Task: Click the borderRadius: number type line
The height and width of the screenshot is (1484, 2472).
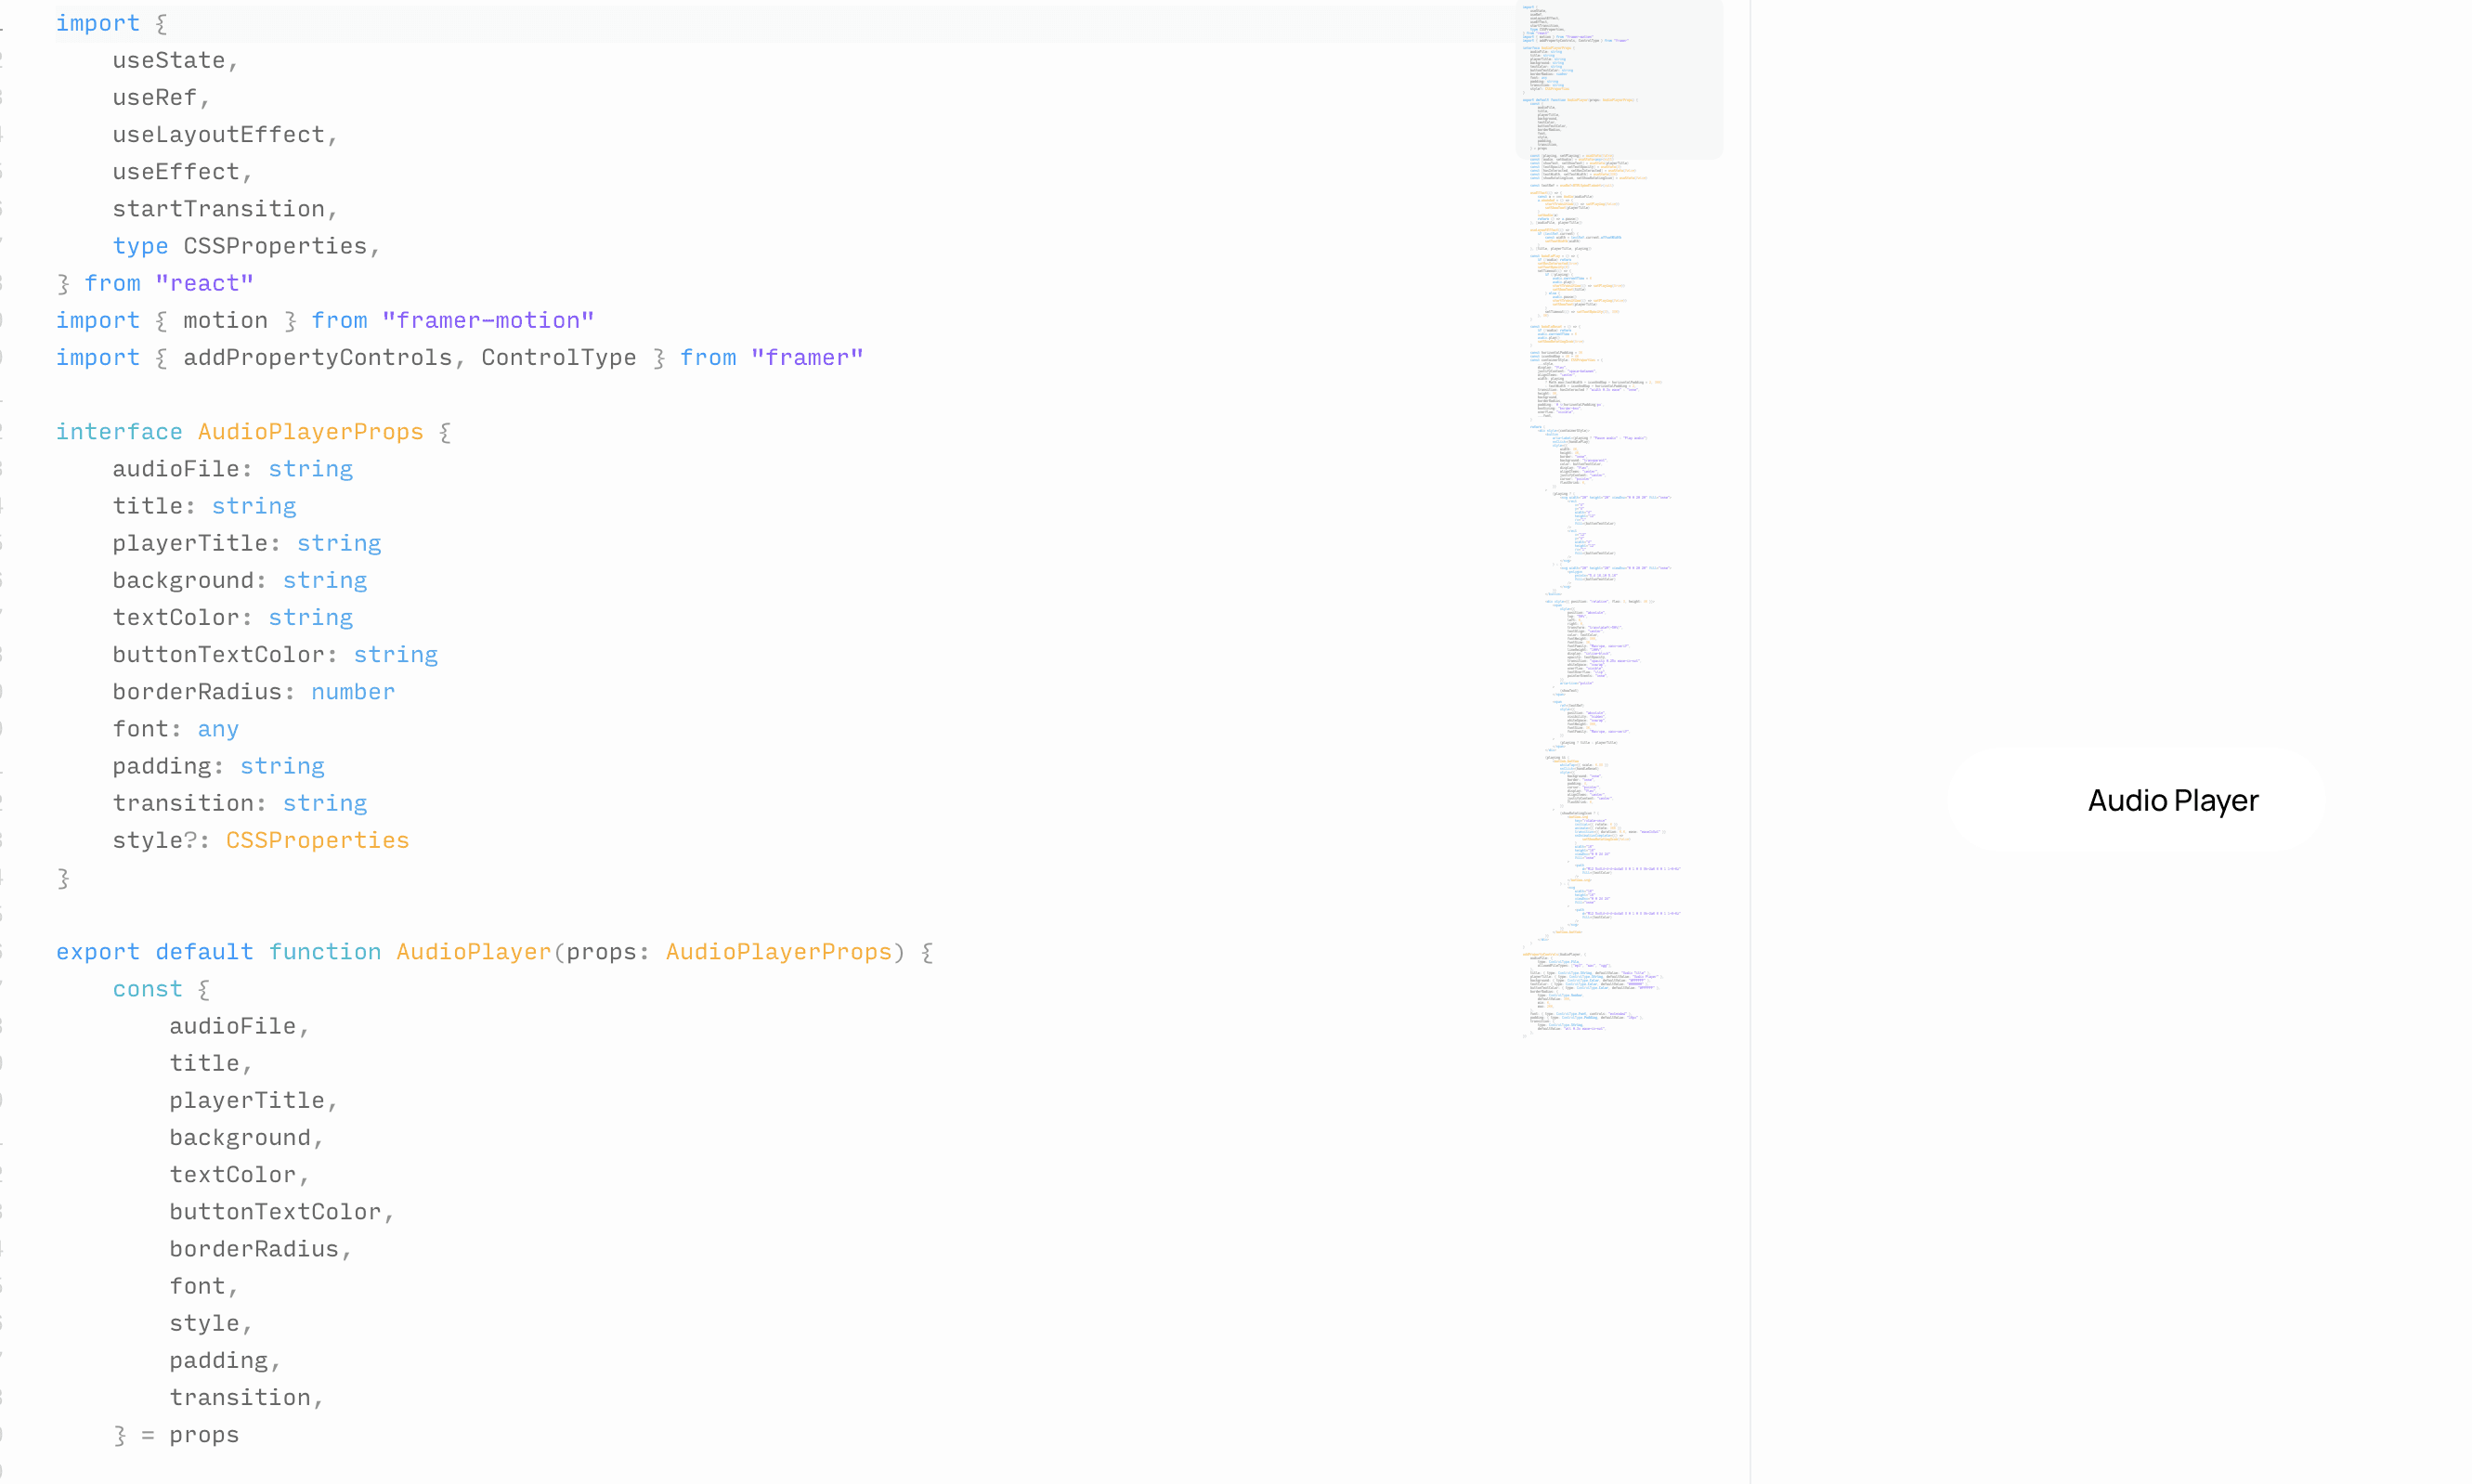Action: [x=253, y=691]
